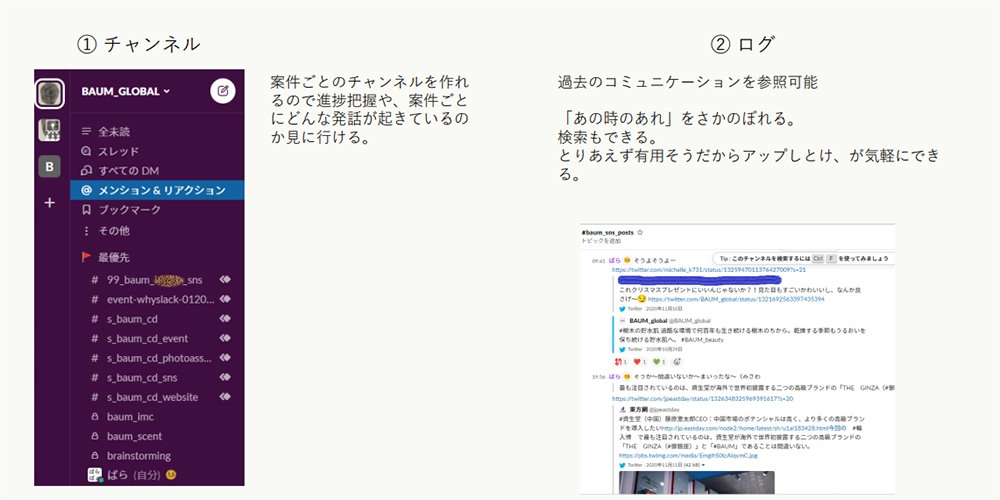This screenshot has width=1000, height=500.
Task: Open ブックマーク in the sidebar
Action: pyautogui.click(x=157, y=210)
